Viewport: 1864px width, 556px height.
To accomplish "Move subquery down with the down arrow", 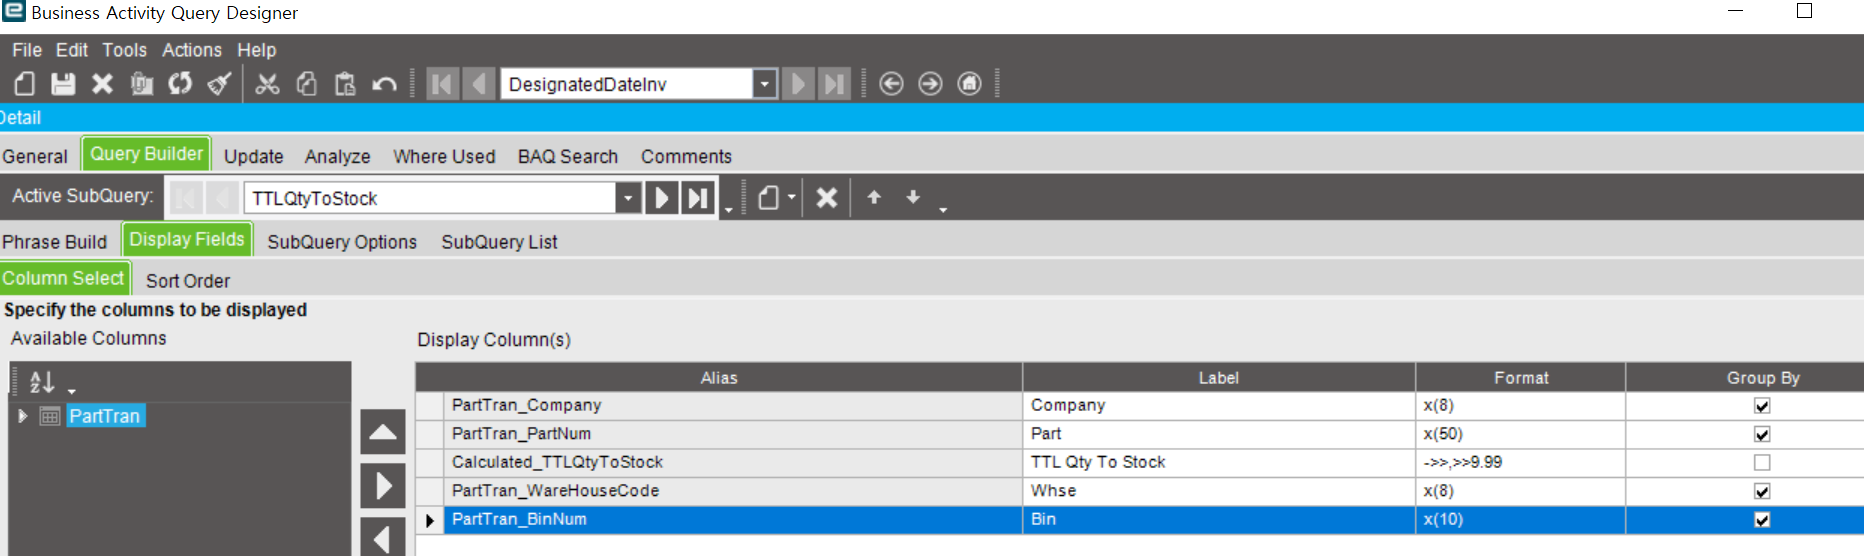I will 913,197.
